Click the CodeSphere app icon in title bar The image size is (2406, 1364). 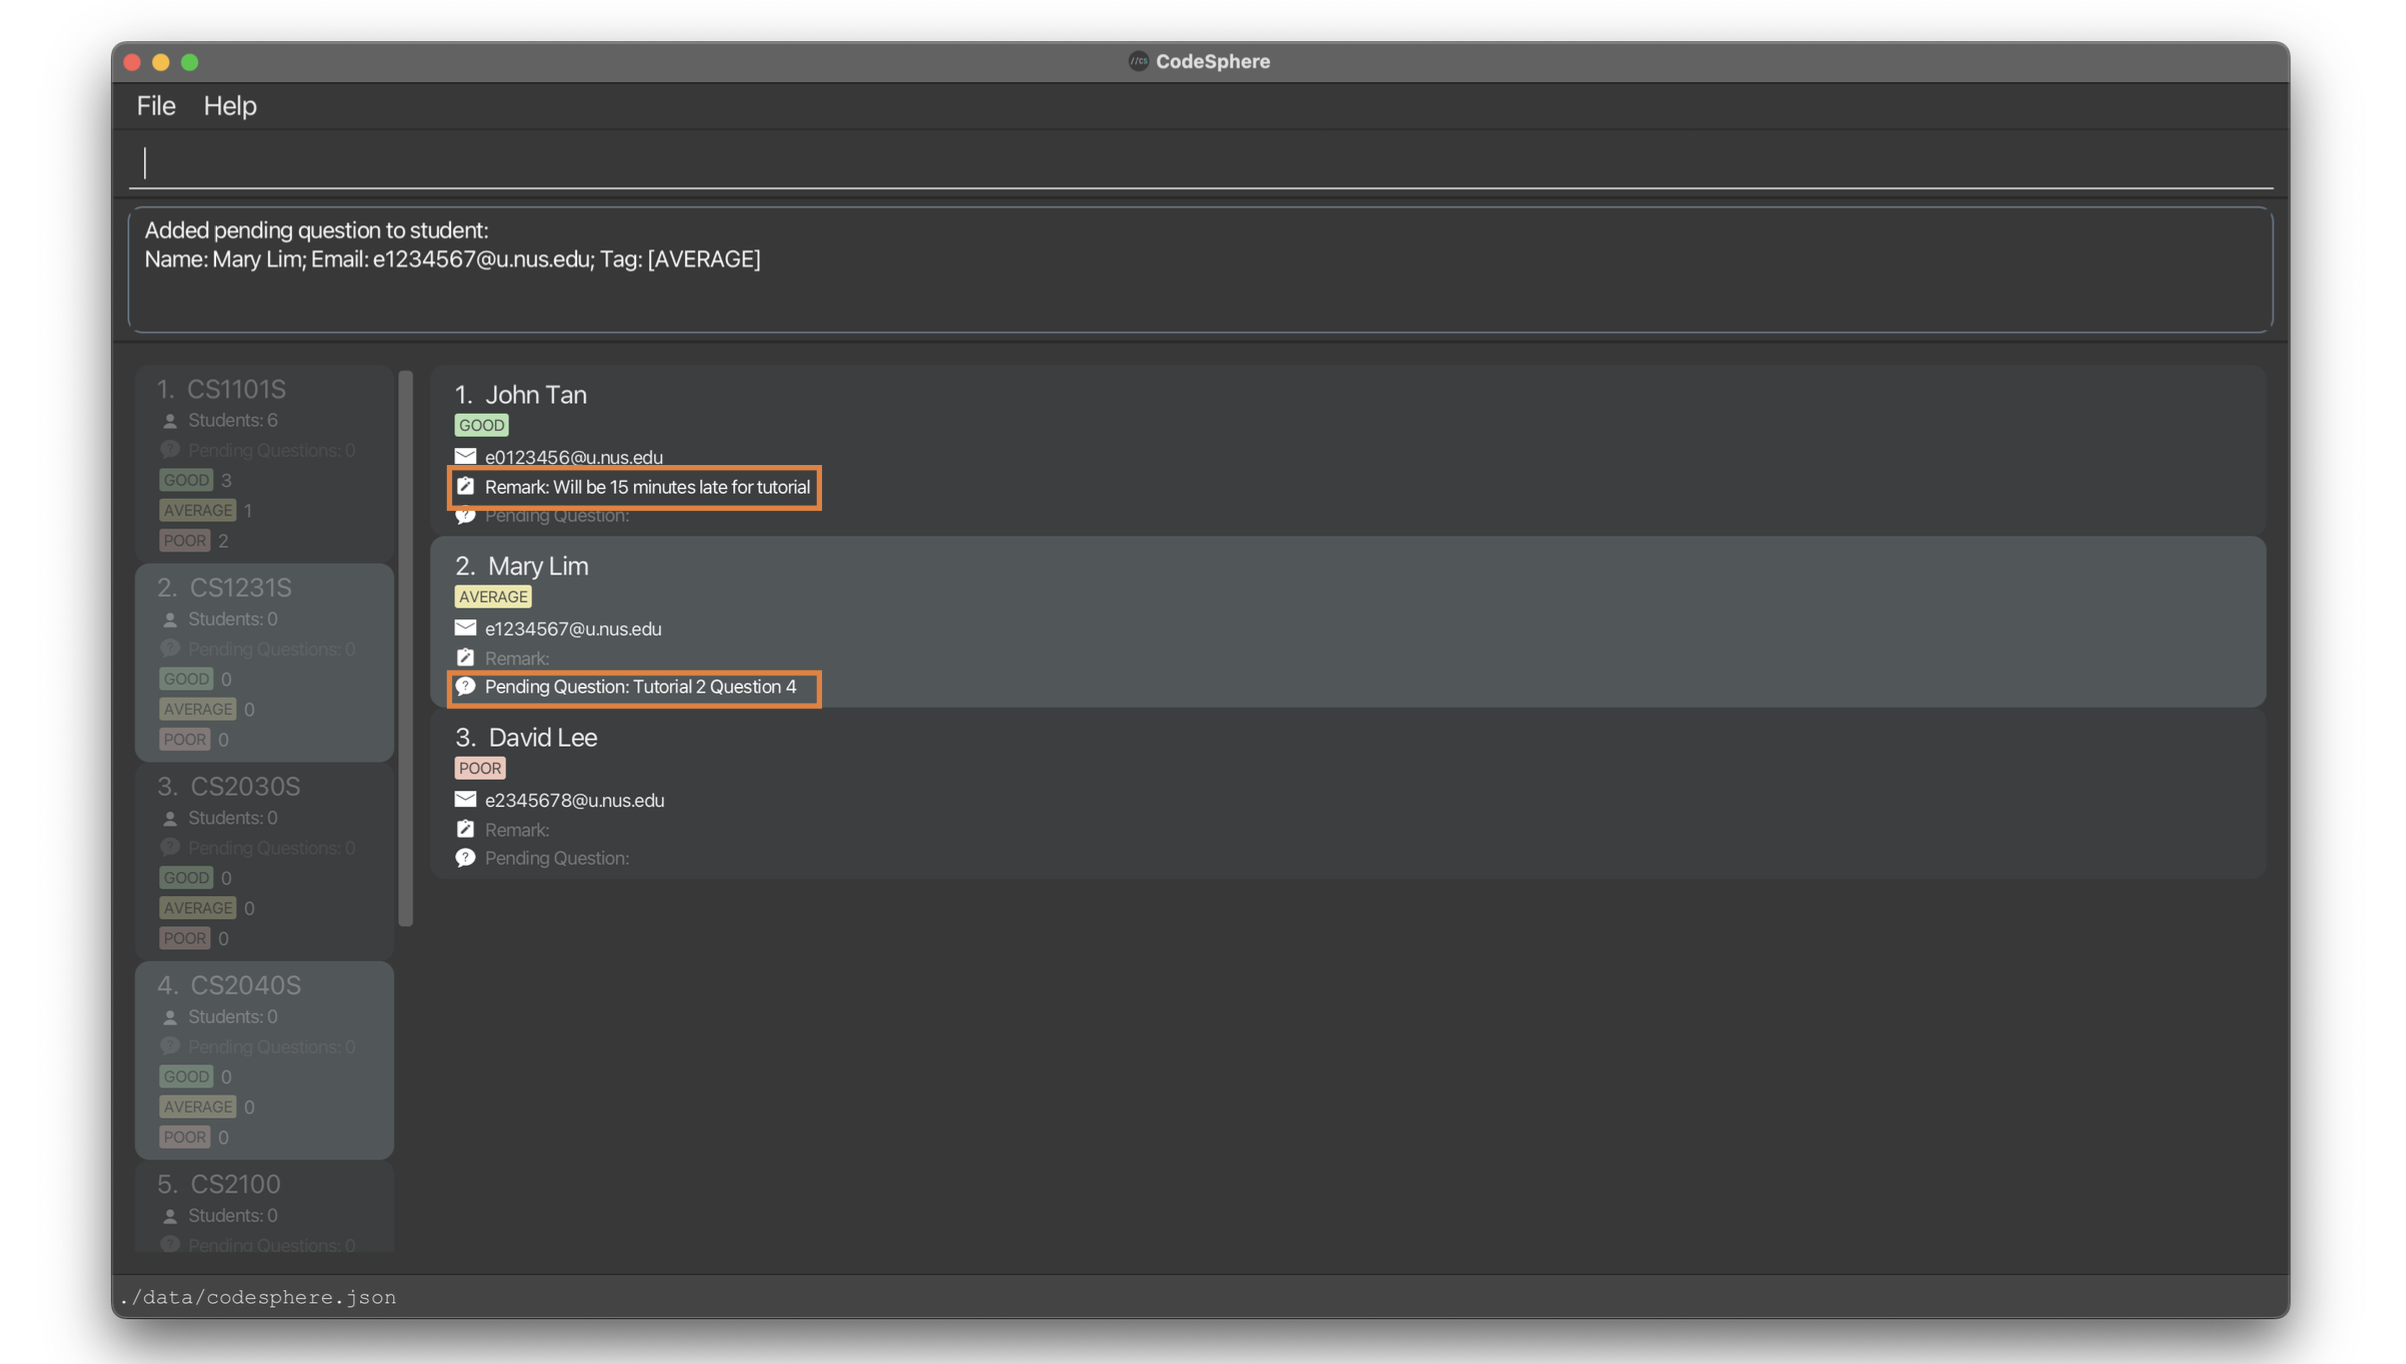(x=1138, y=61)
